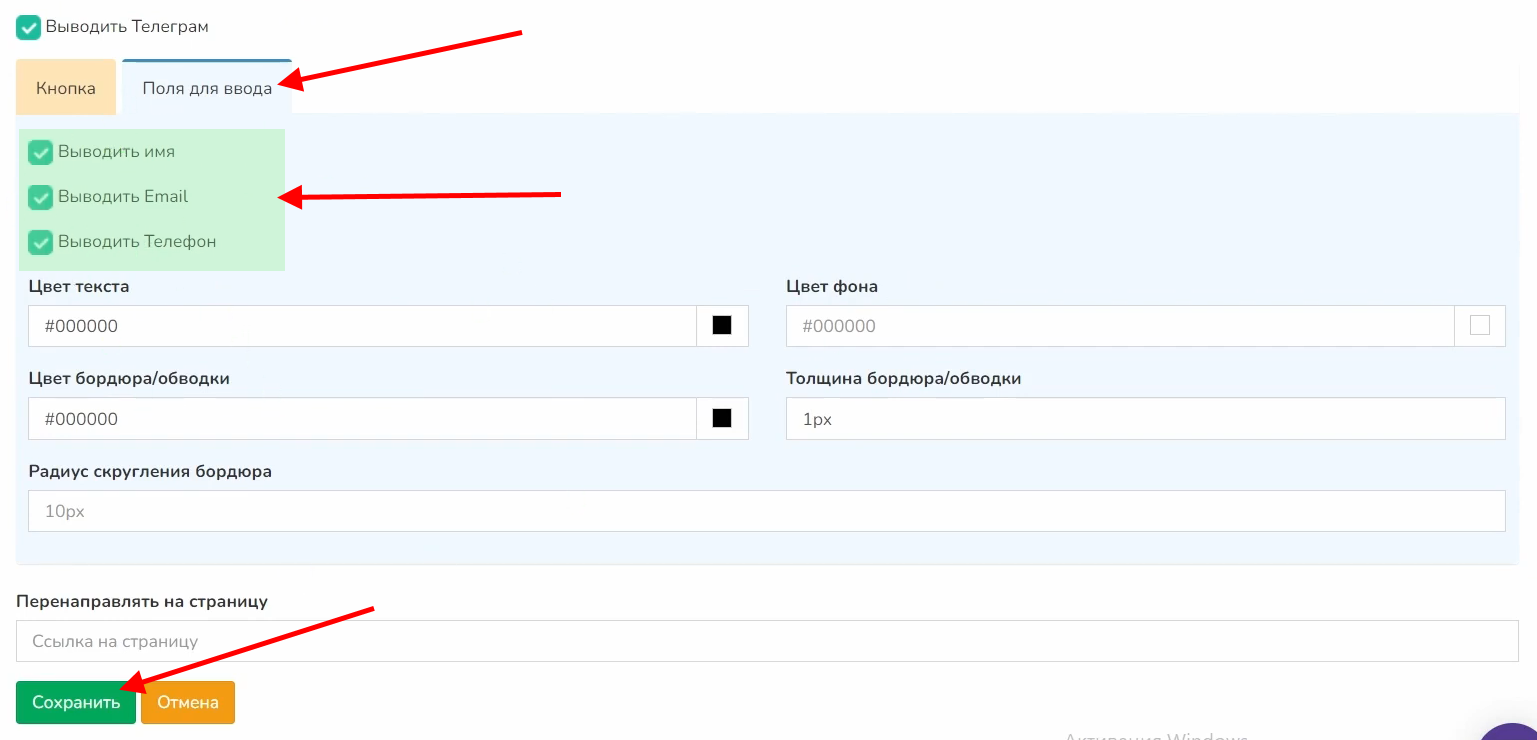This screenshot has width=1537, height=740.
Task: Click the 'Радиус скругления бордюра' label text
Action: pos(150,471)
